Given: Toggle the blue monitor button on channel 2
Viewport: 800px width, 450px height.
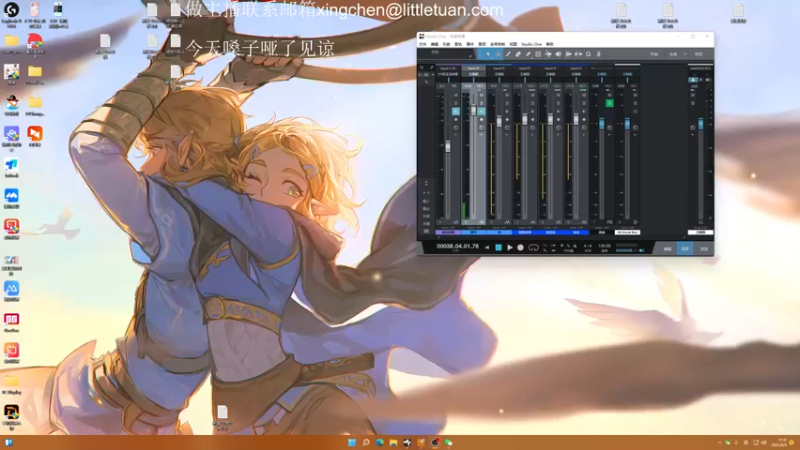Looking at the screenshot, I should pos(481,112).
